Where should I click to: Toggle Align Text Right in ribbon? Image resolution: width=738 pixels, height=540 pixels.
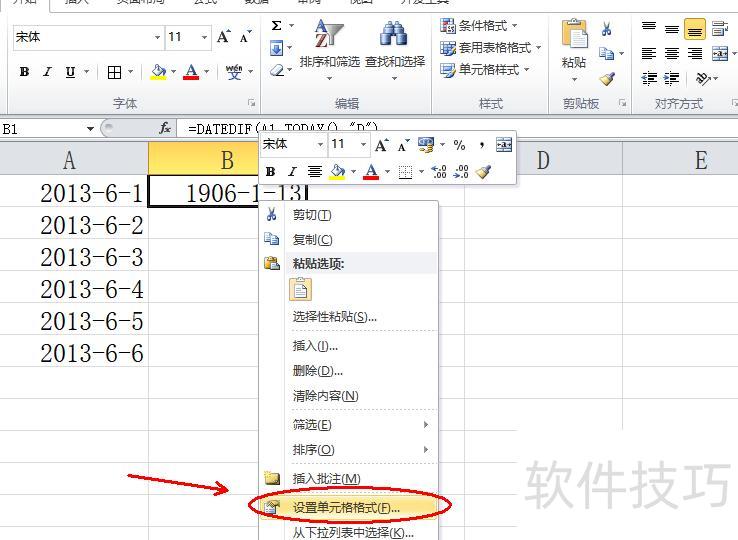click(x=695, y=53)
